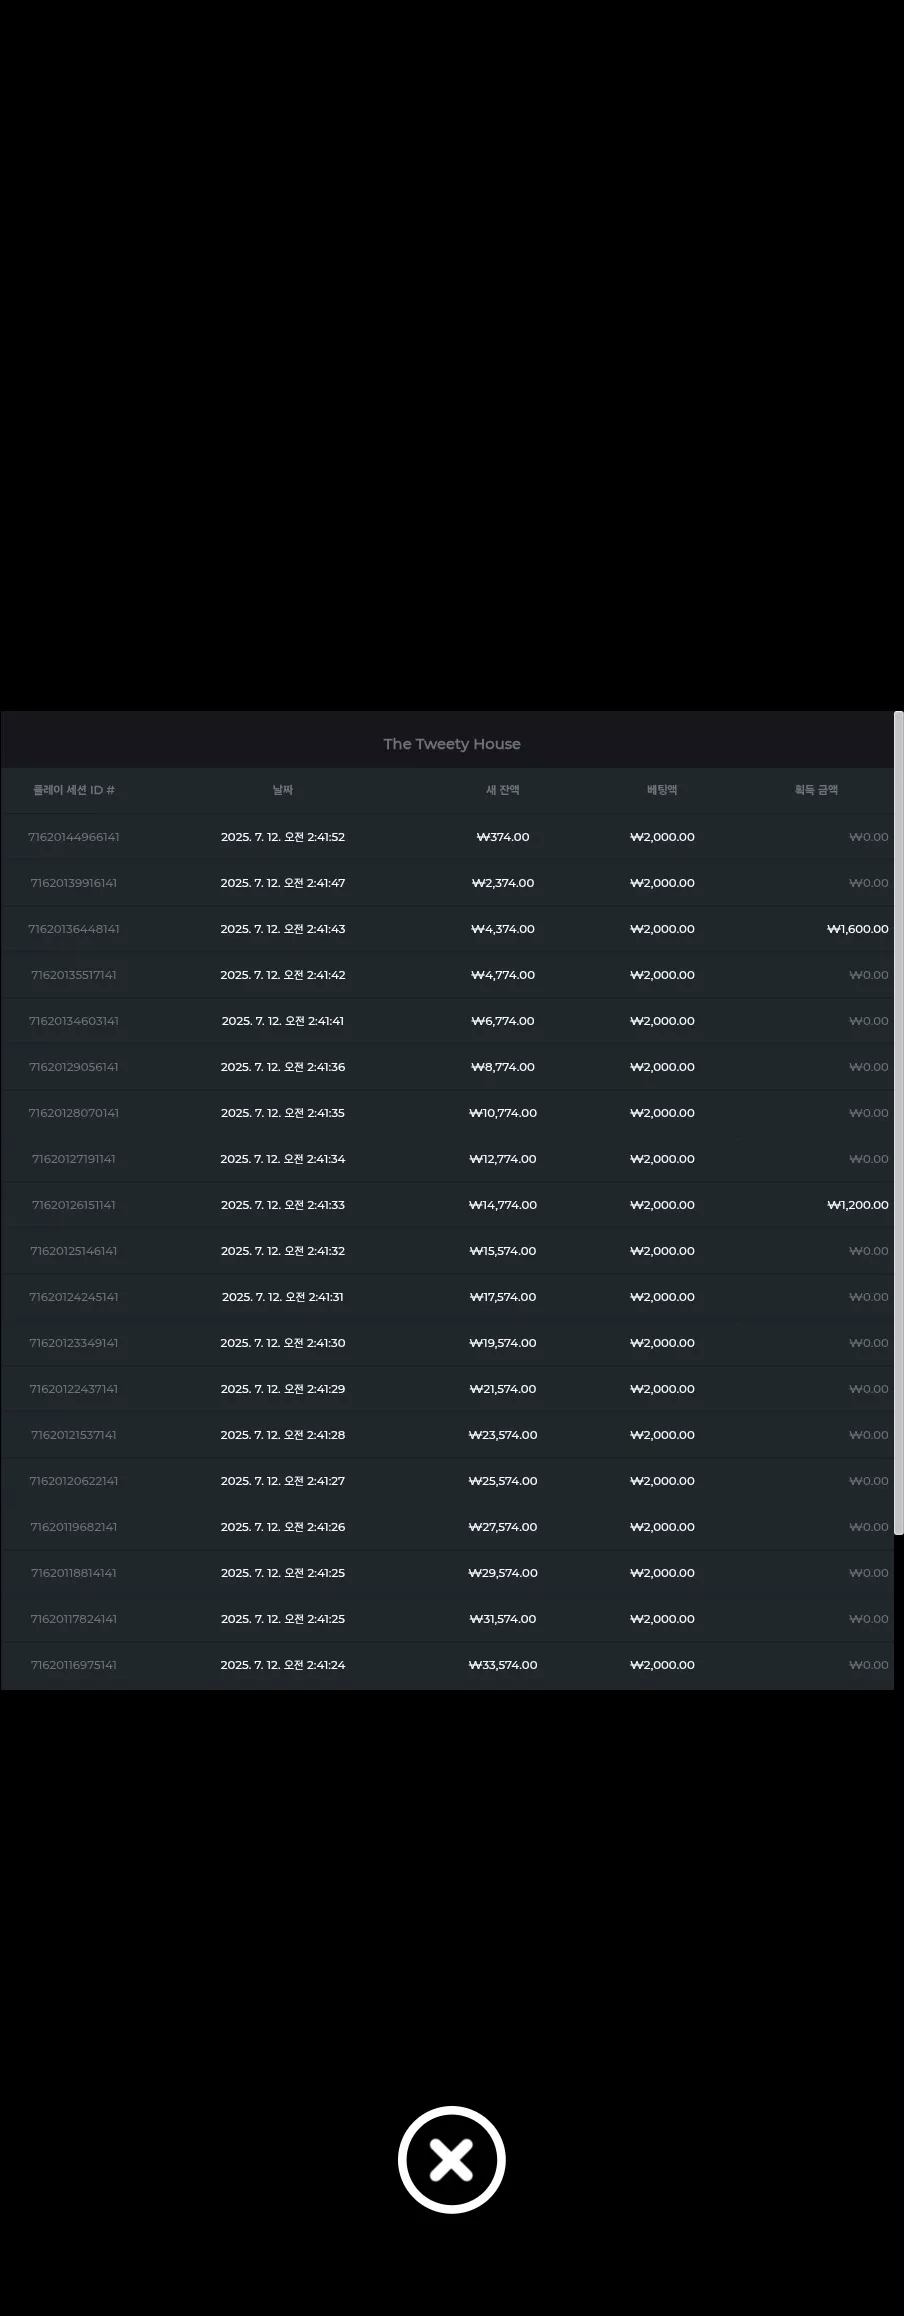The image size is (904, 2316).
Task: Select session ID 71620116975141
Action: click(x=74, y=1665)
